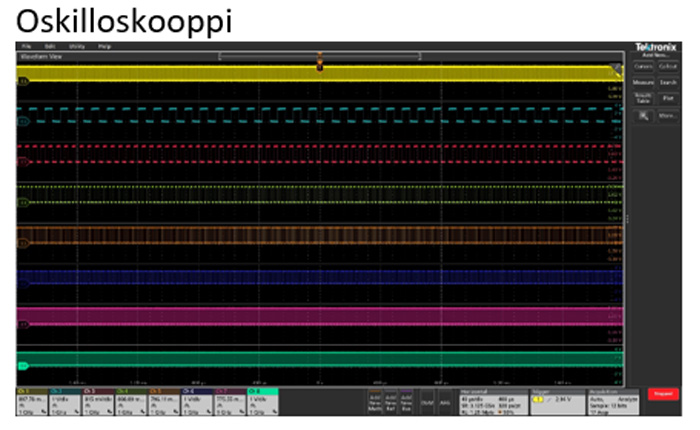Open the Utility menu
The height and width of the screenshot is (430, 700).
(x=75, y=47)
